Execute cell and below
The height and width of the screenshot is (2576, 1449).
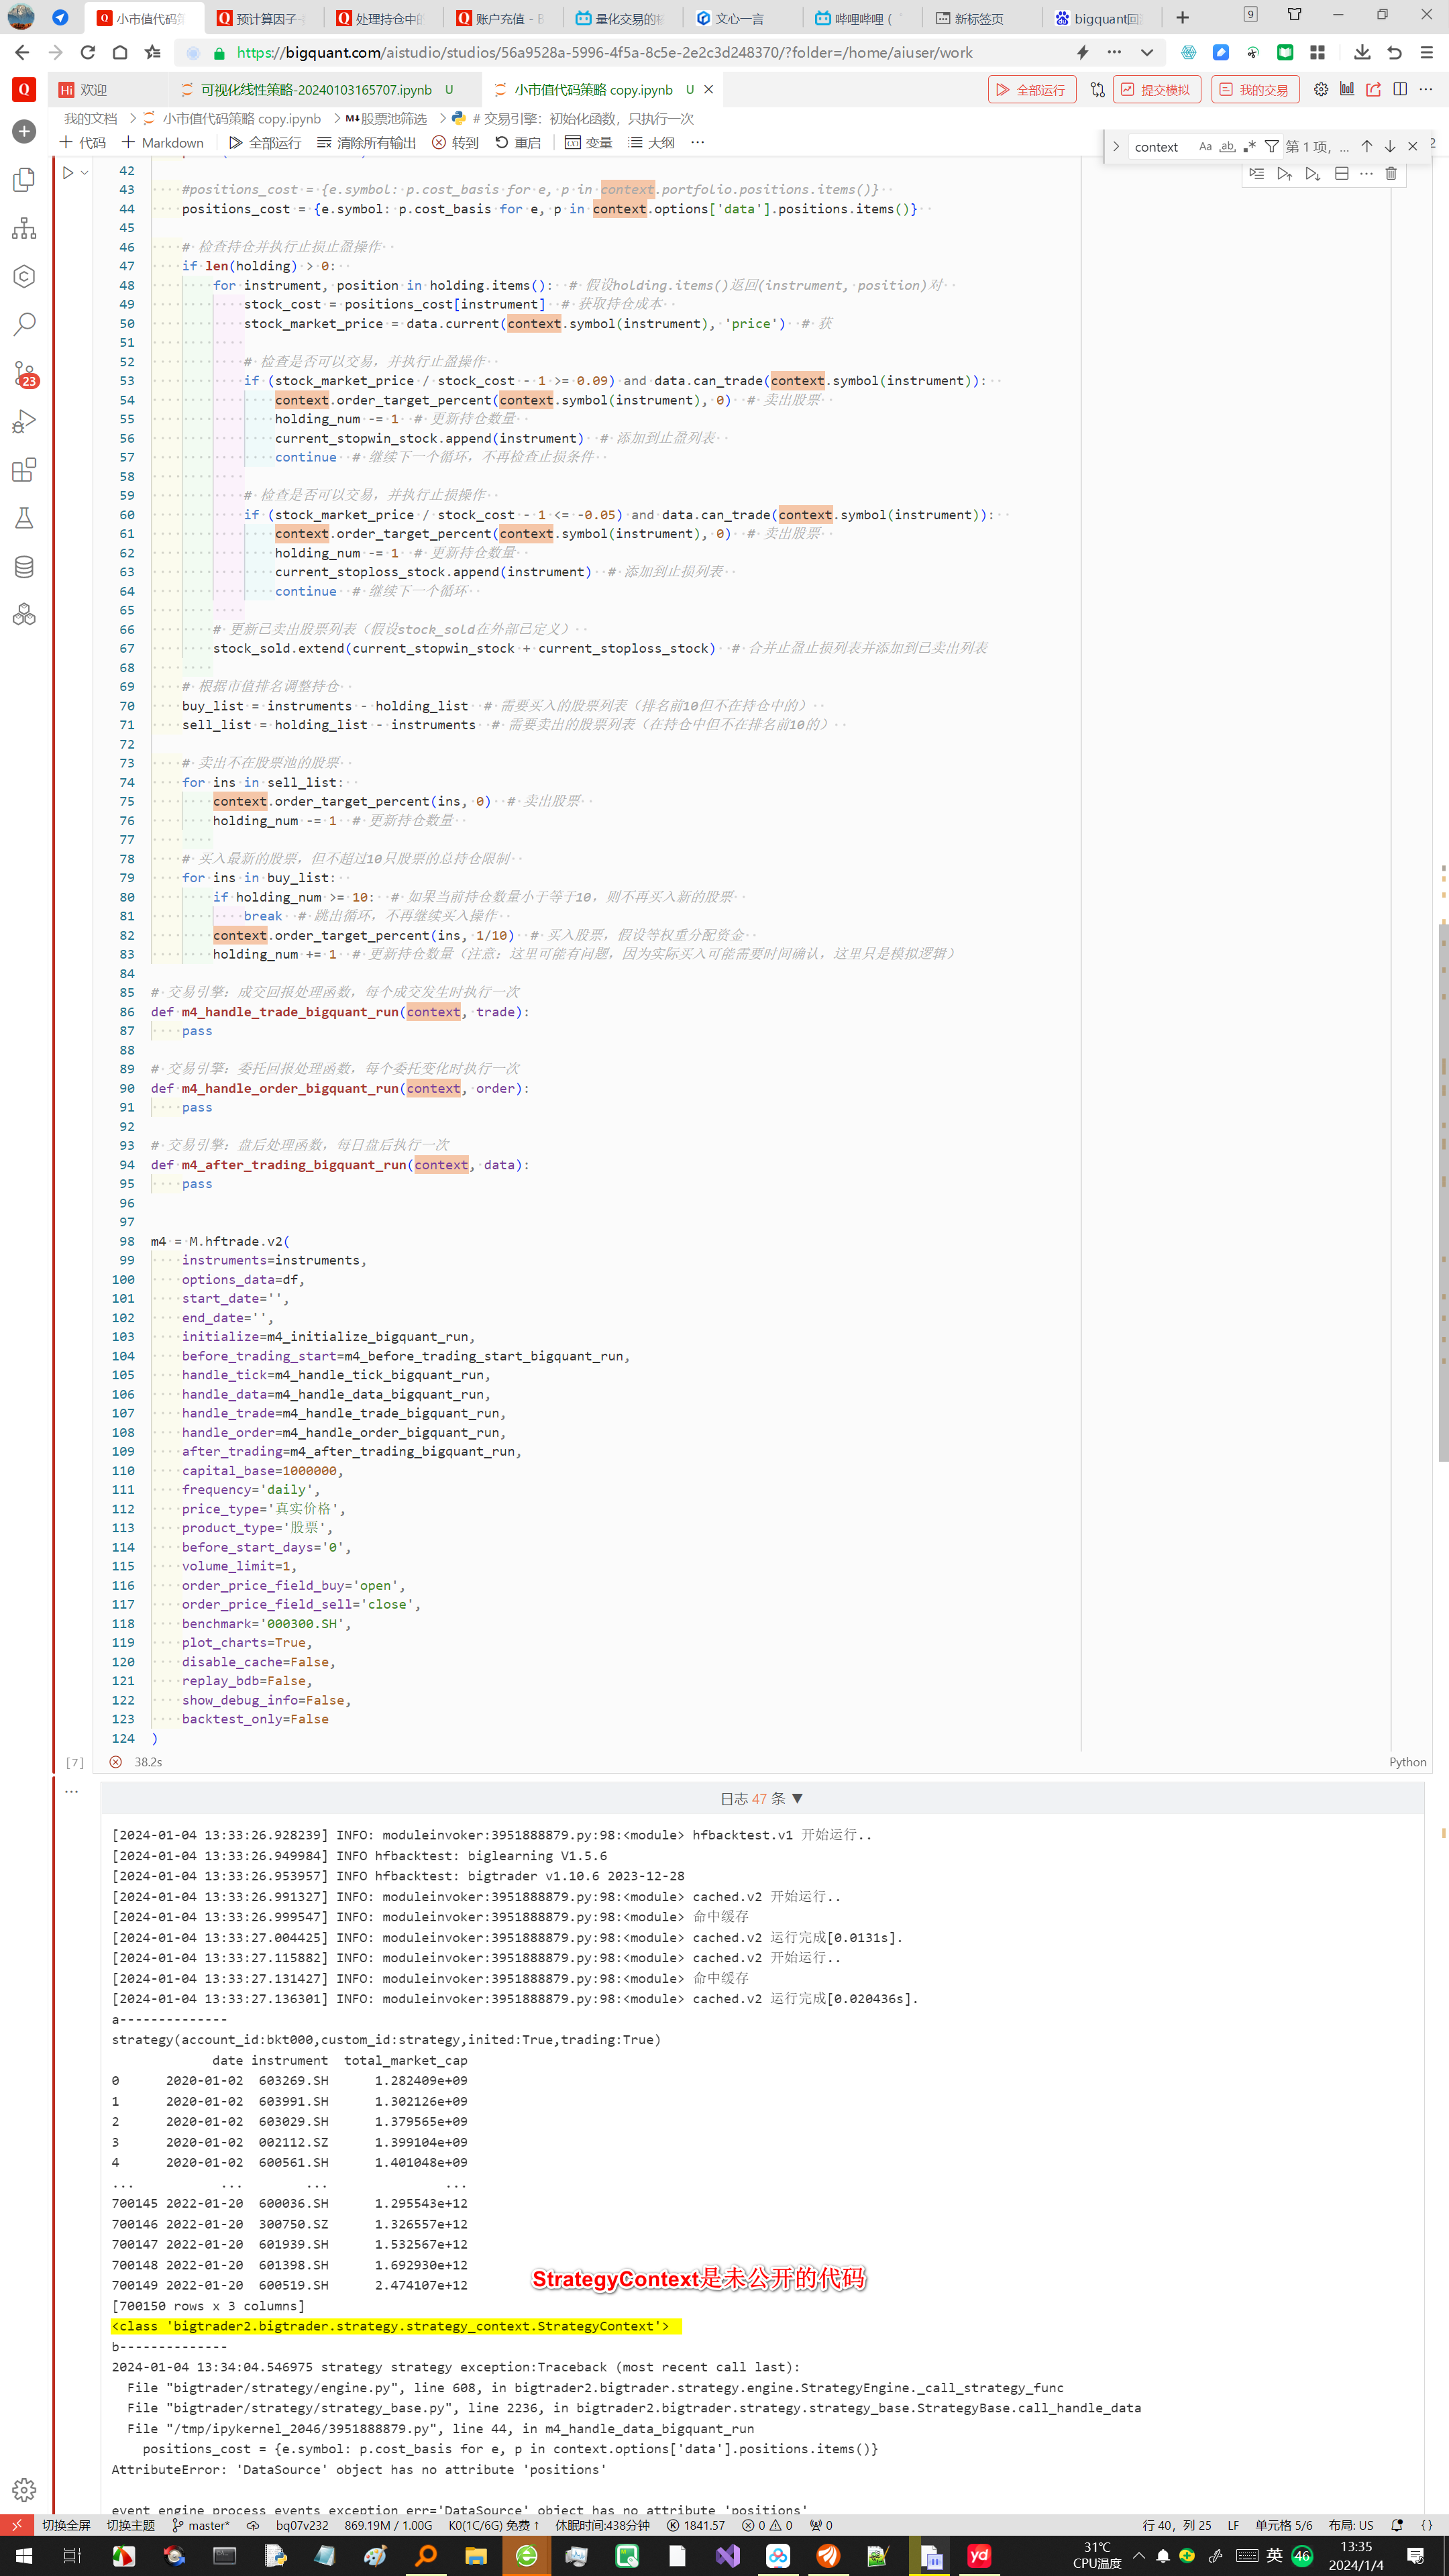click(x=1312, y=174)
